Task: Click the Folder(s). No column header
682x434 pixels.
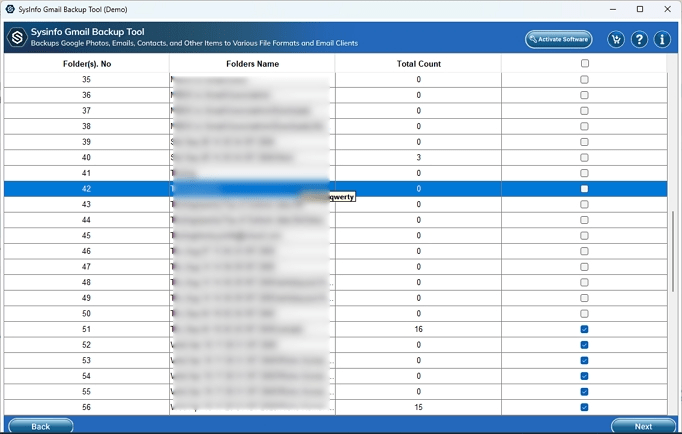Action: click(x=87, y=64)
